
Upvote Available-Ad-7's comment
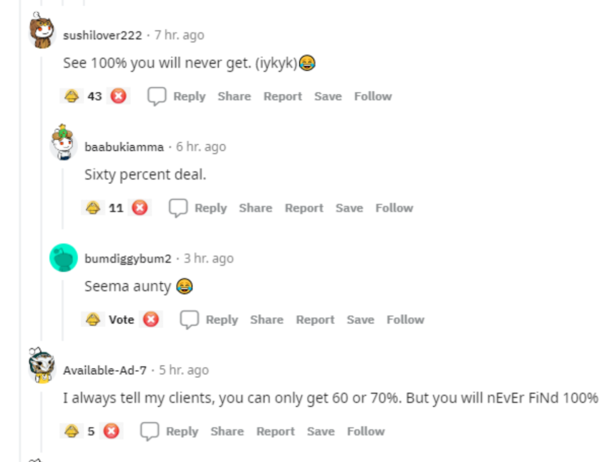tap(71, 431)
